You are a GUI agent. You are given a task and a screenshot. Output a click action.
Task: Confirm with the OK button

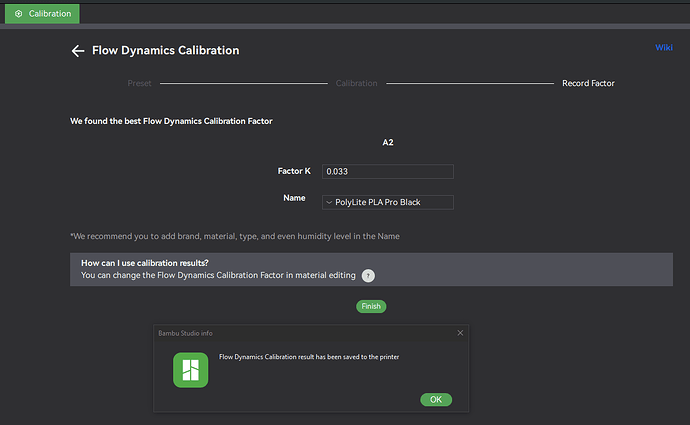[436, 399]
